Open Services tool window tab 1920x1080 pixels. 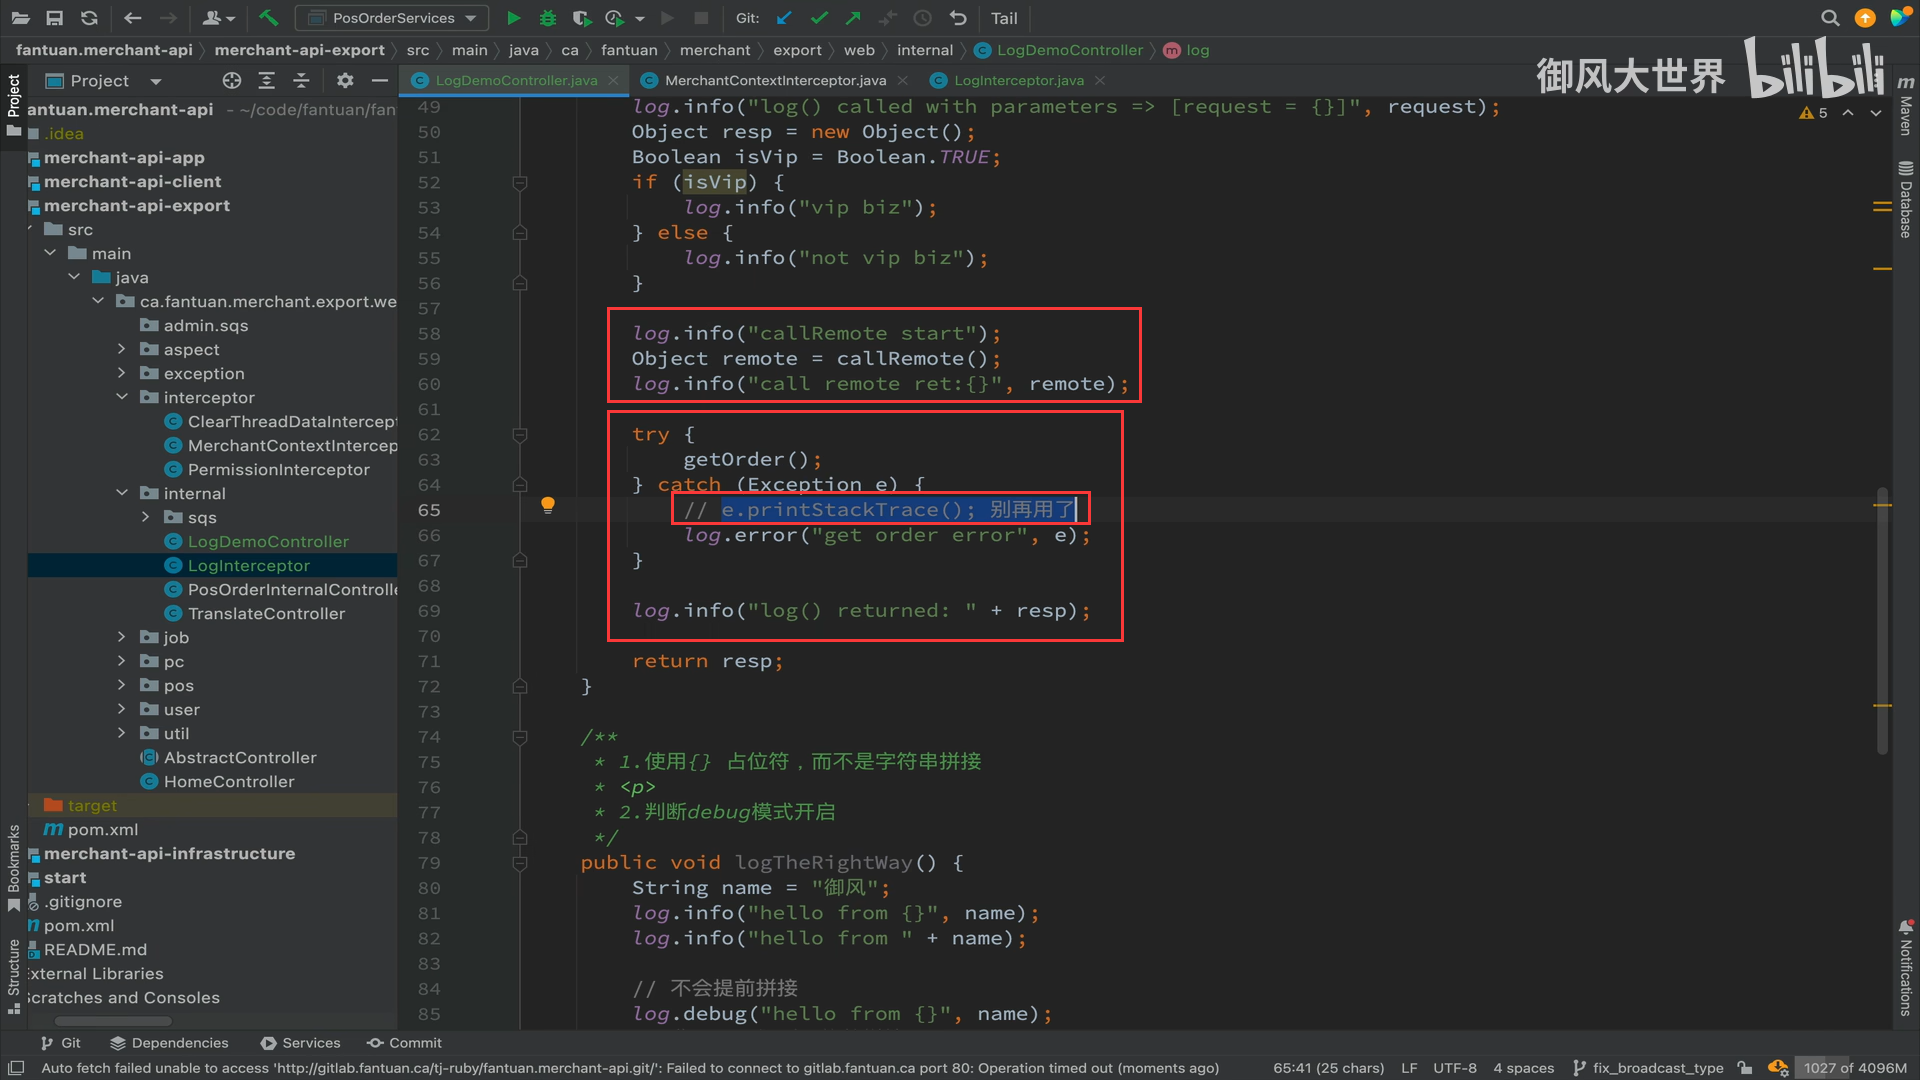[x=301, y=1043]
